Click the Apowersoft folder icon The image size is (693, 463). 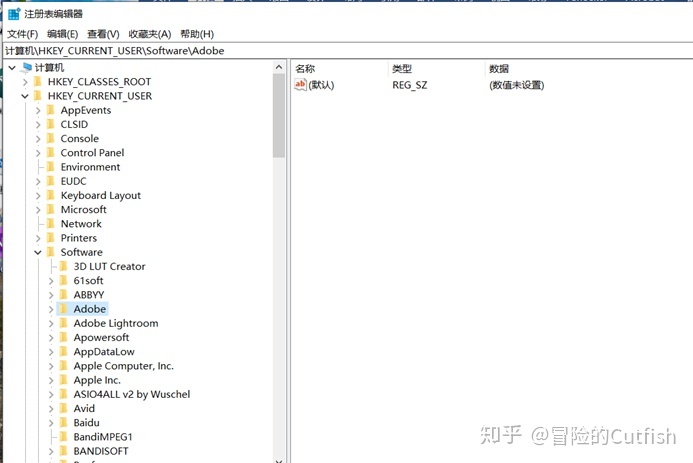coord(64,337)
